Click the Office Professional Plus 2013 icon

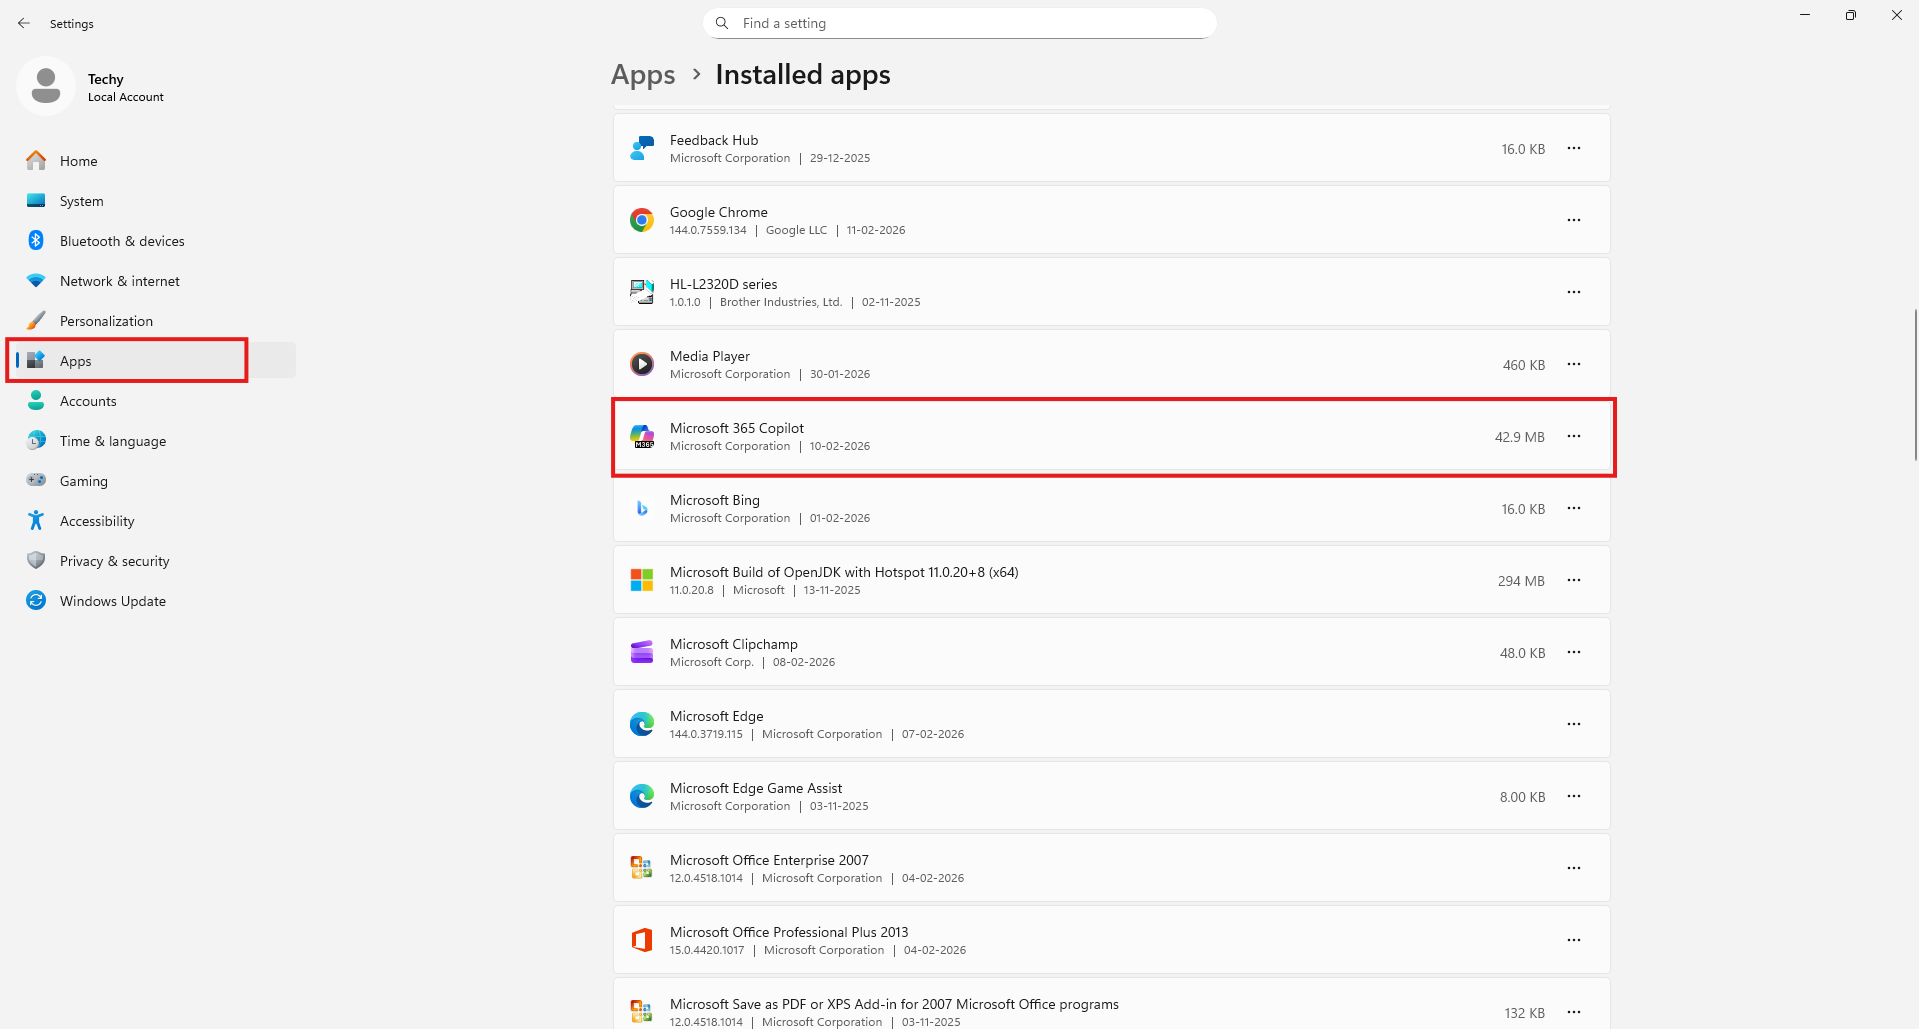pyautogui.click(x=642, y=940)
